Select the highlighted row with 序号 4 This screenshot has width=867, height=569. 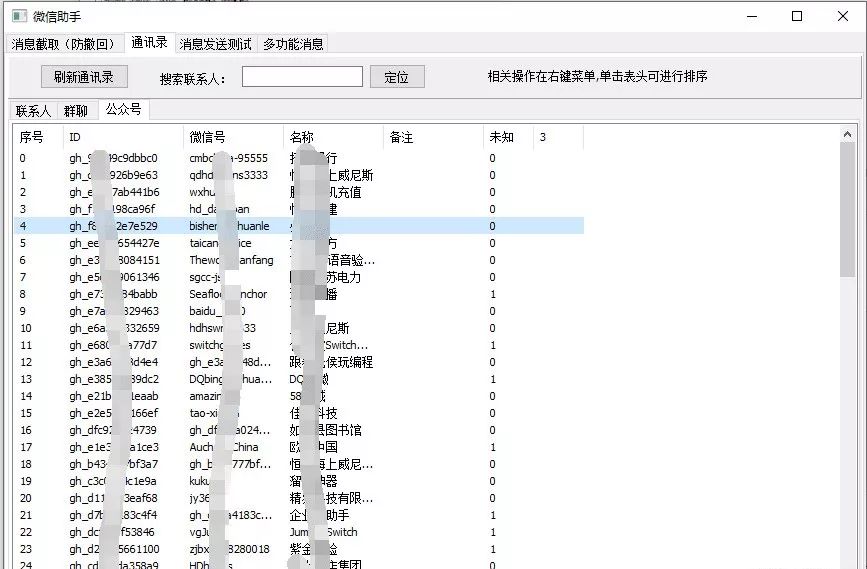click(x=299, y=226)
